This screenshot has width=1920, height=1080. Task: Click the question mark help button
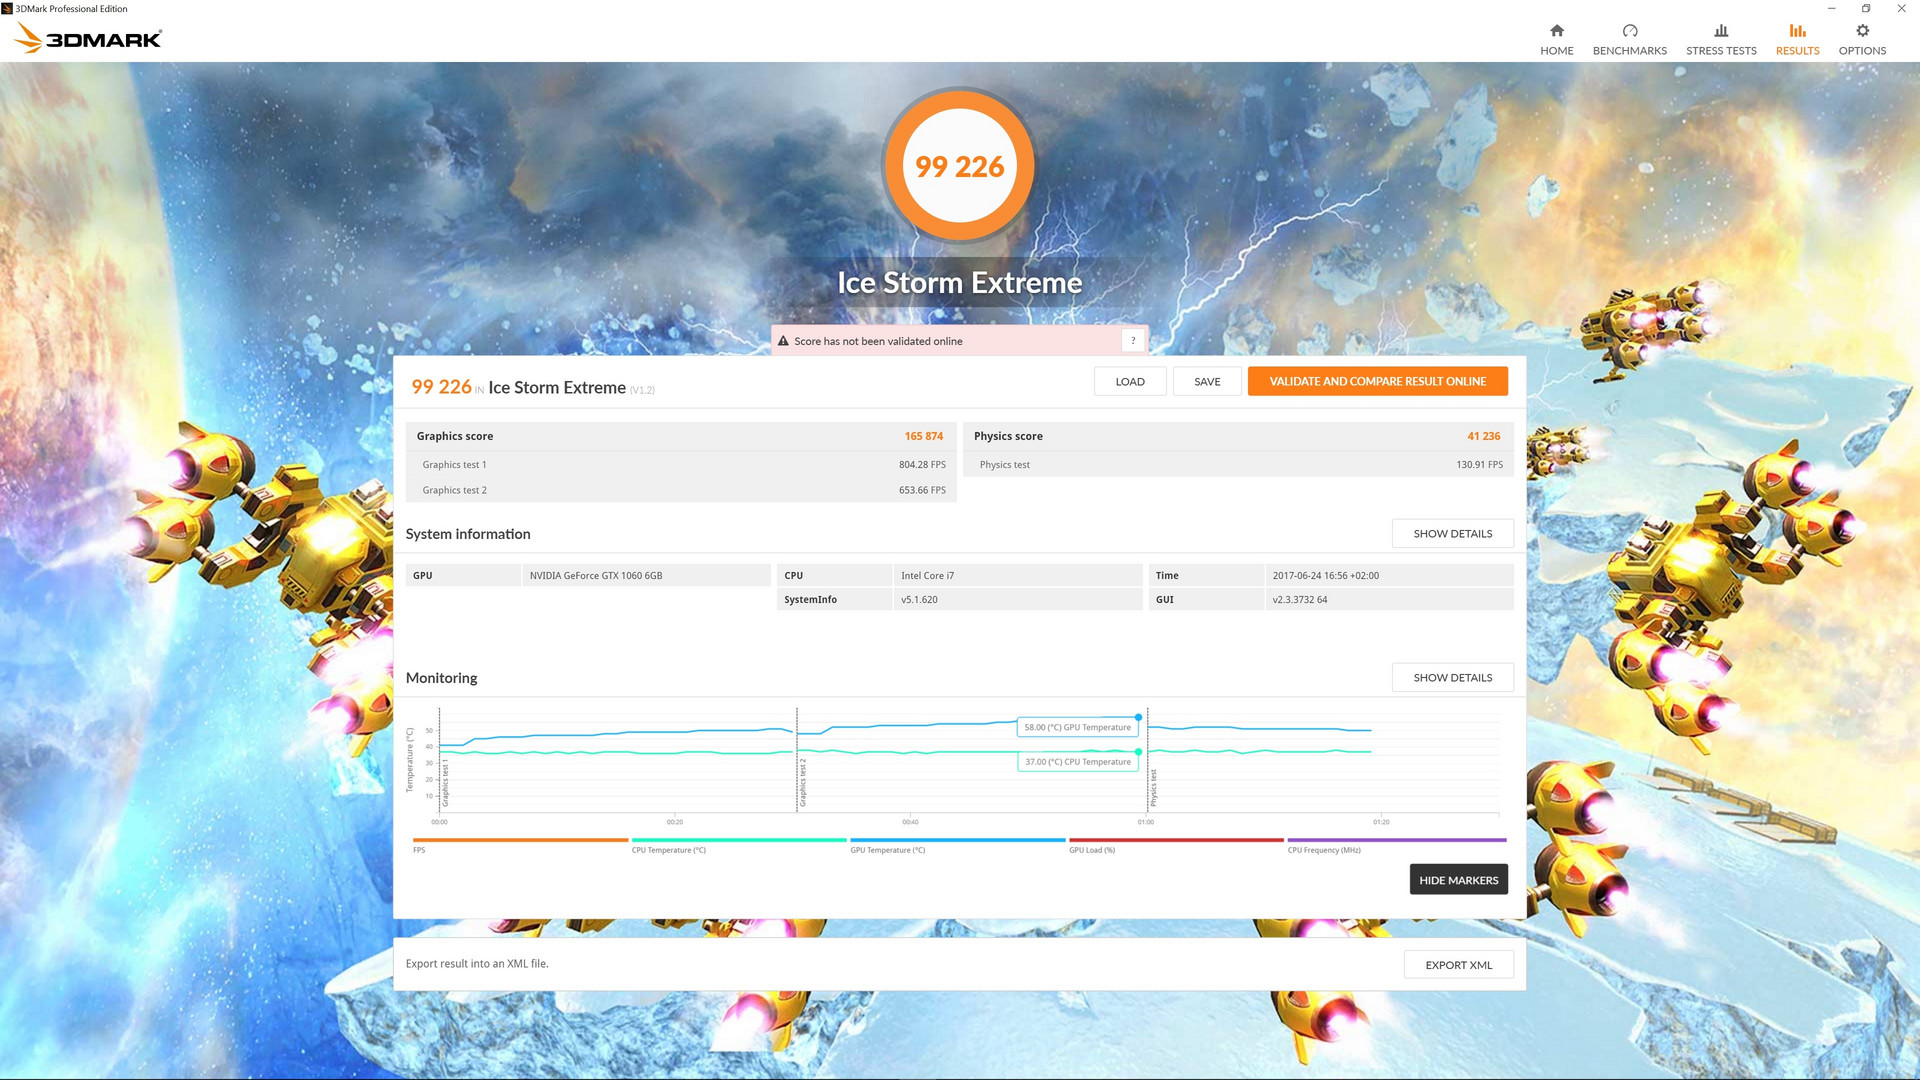[x=1132, y=341]
